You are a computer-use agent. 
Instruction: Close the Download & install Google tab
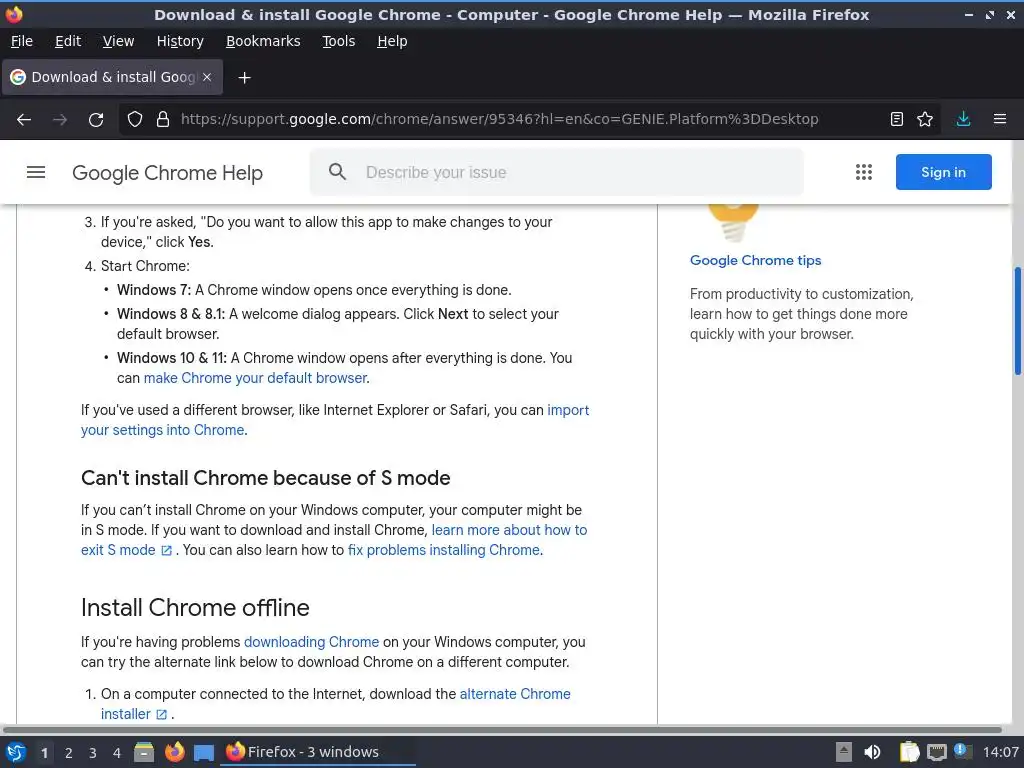point(207,77)
